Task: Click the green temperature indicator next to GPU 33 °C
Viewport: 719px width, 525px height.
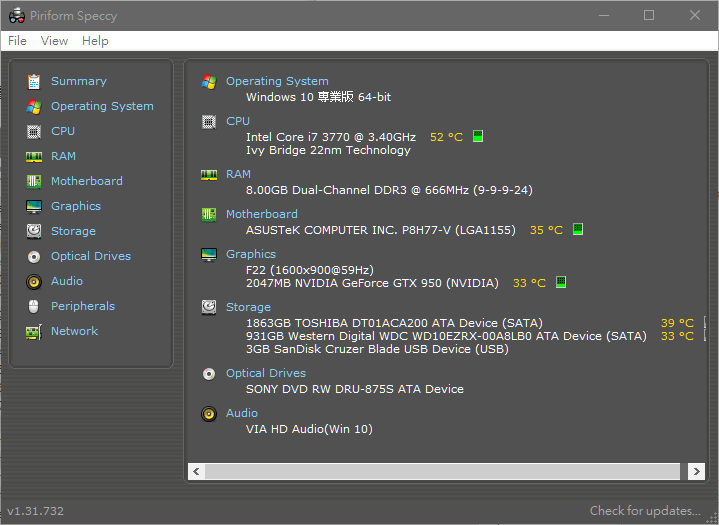Action: pos(561,282)
